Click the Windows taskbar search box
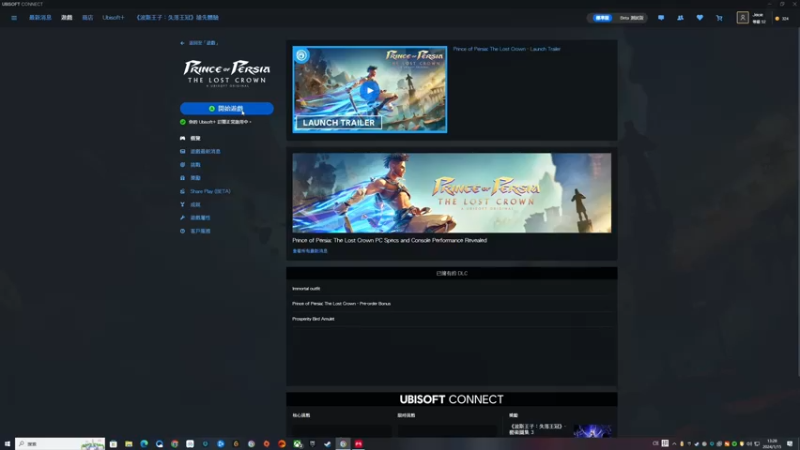The height and width of the screenshot is (450, 800). (60, 444)
